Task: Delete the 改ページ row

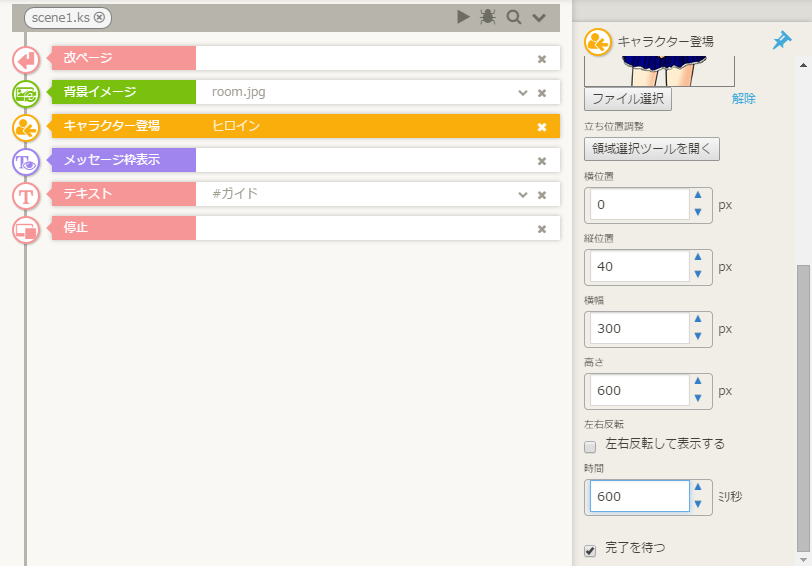Action: (x=542, y=59)
